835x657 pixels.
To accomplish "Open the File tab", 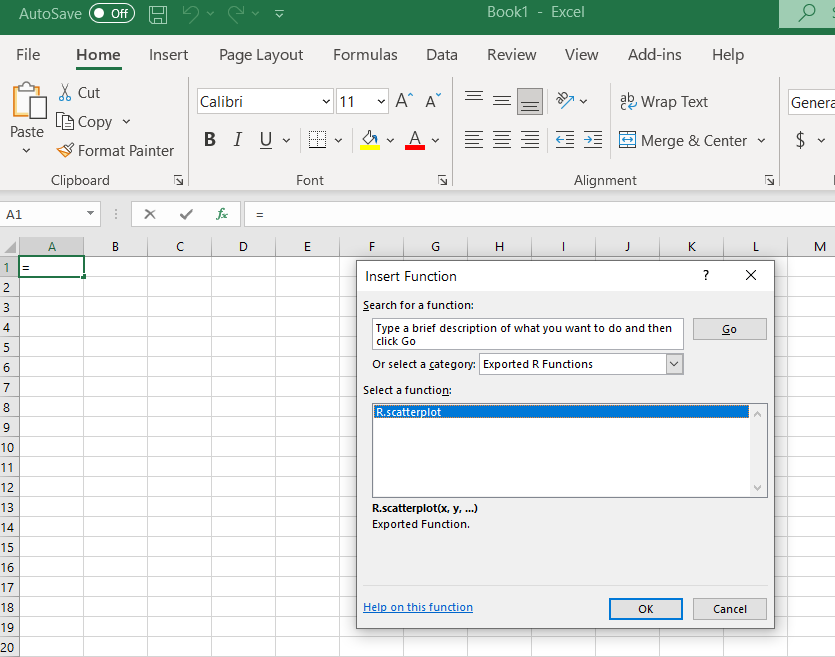I will 28,55.
